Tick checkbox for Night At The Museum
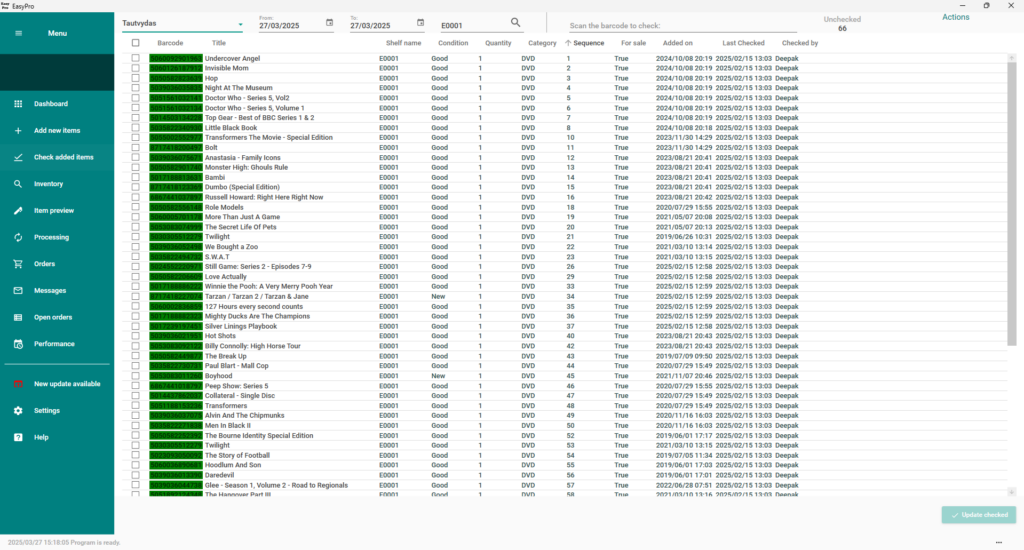The height and width of the screenshot is (550, 1024). pos(135,88)
